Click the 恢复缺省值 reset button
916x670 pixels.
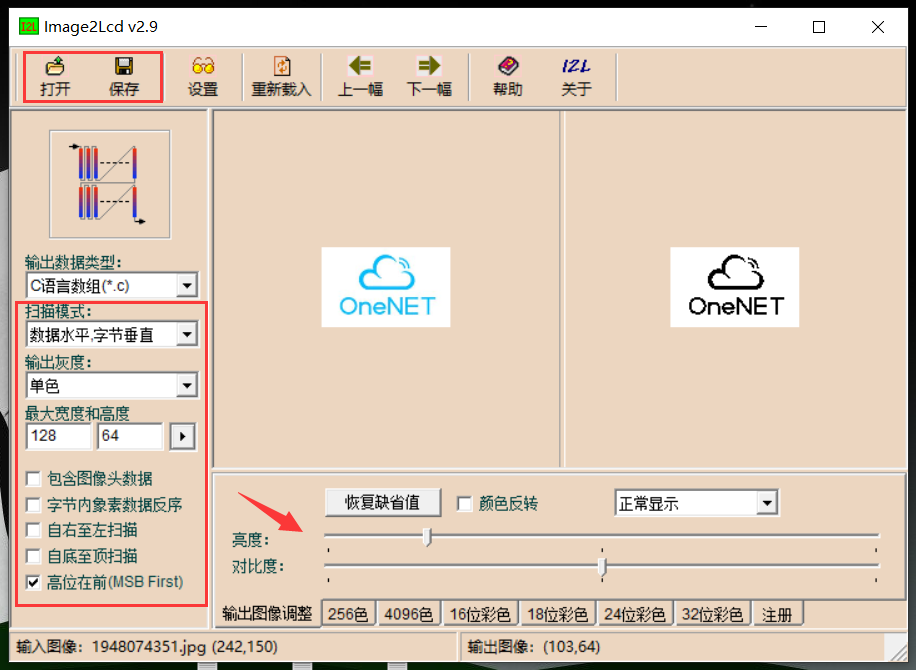click(382, 502)
